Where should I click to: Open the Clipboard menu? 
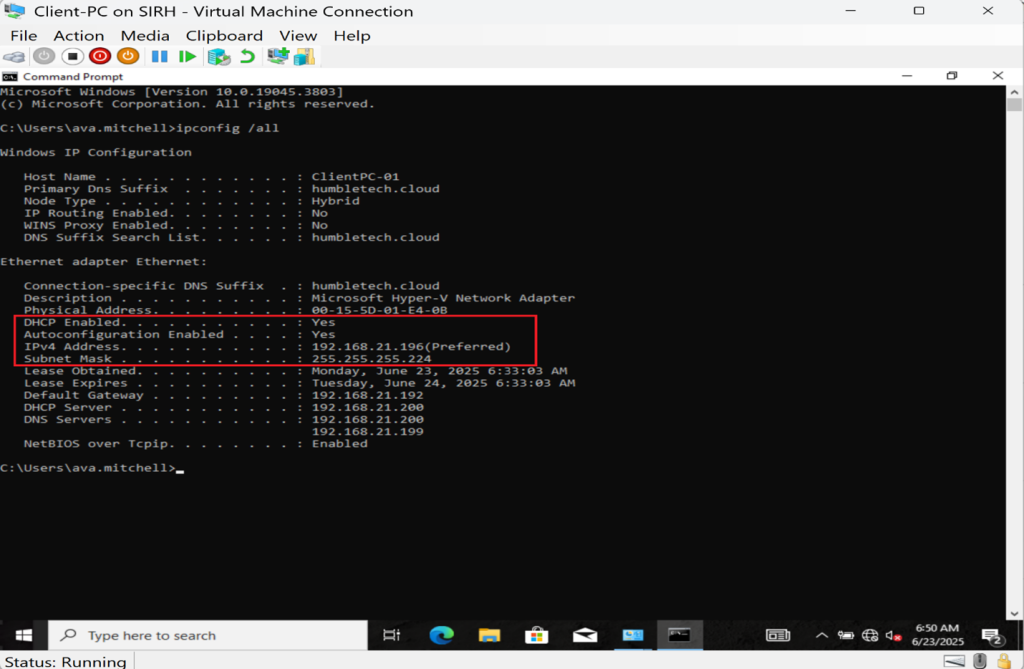(224, 36)
